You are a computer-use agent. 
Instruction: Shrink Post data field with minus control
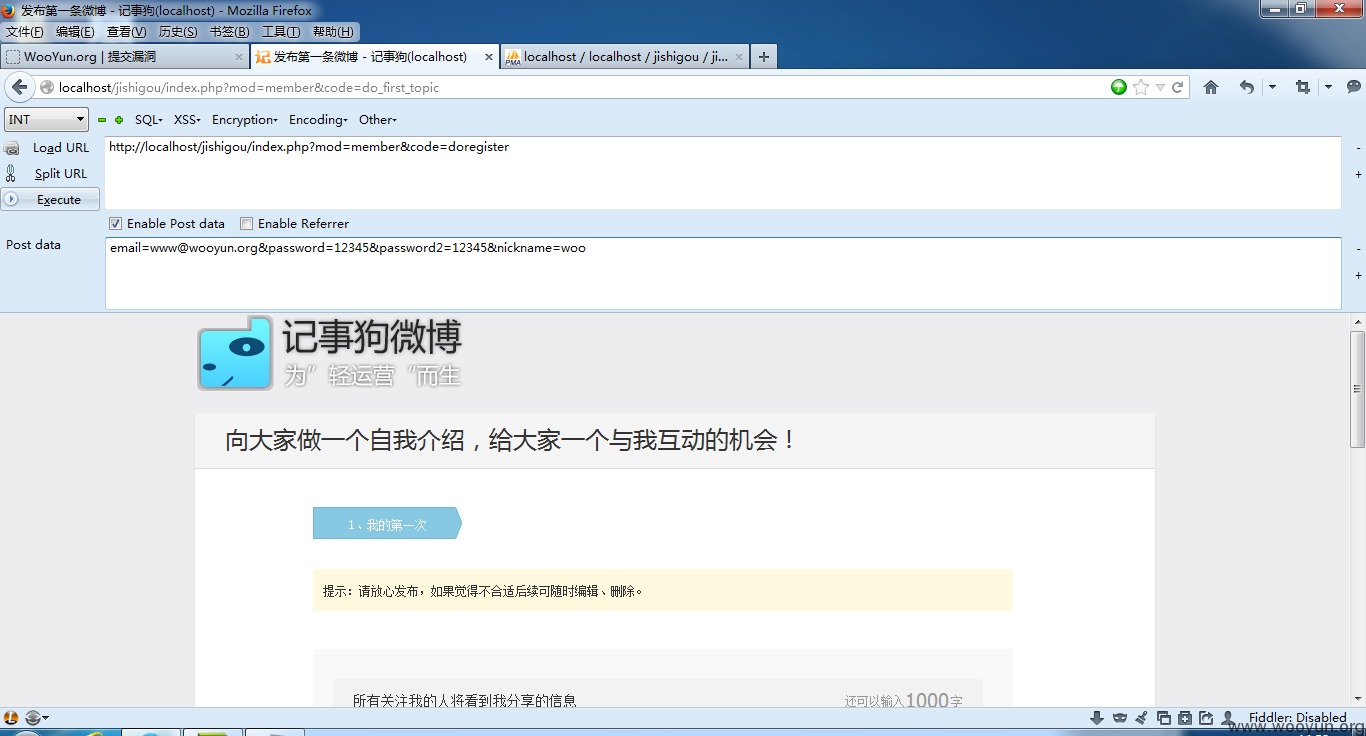coord(1358,248)
